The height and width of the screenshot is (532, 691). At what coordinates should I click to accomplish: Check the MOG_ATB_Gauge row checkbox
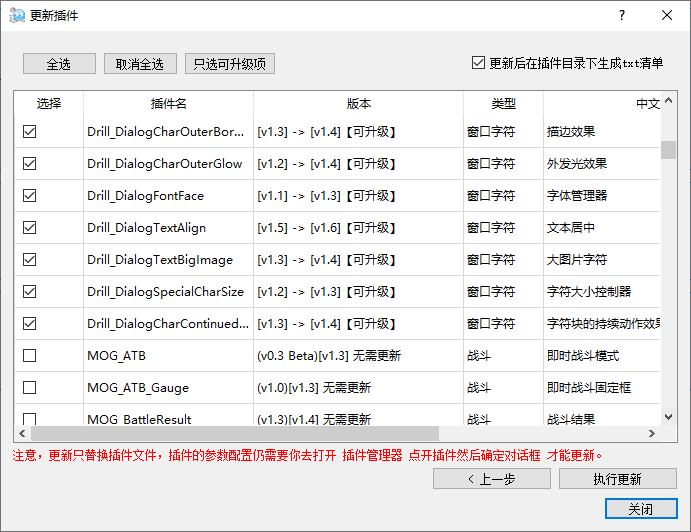[x=29, y=388]
